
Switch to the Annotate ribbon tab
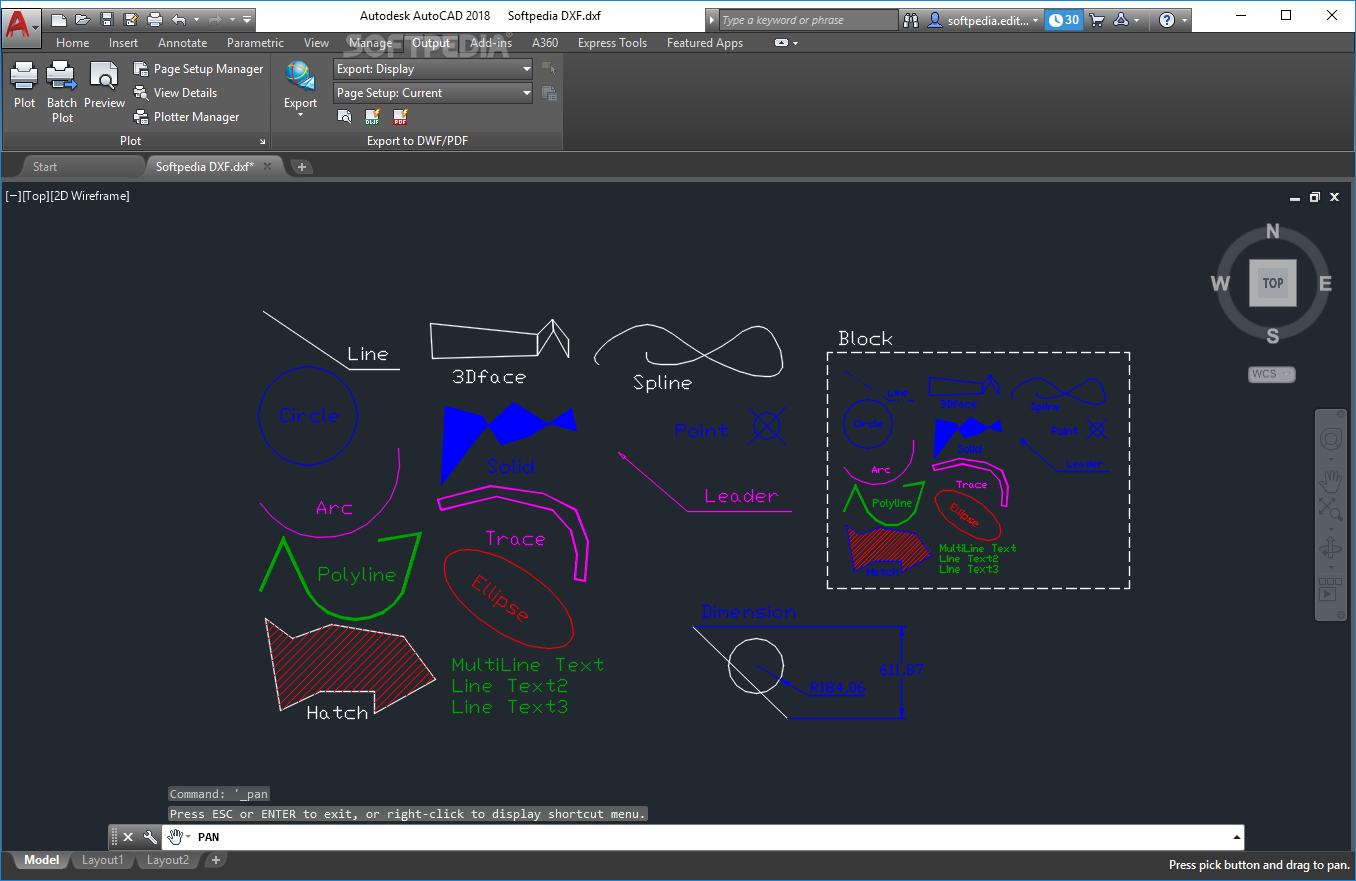point(183,43)
